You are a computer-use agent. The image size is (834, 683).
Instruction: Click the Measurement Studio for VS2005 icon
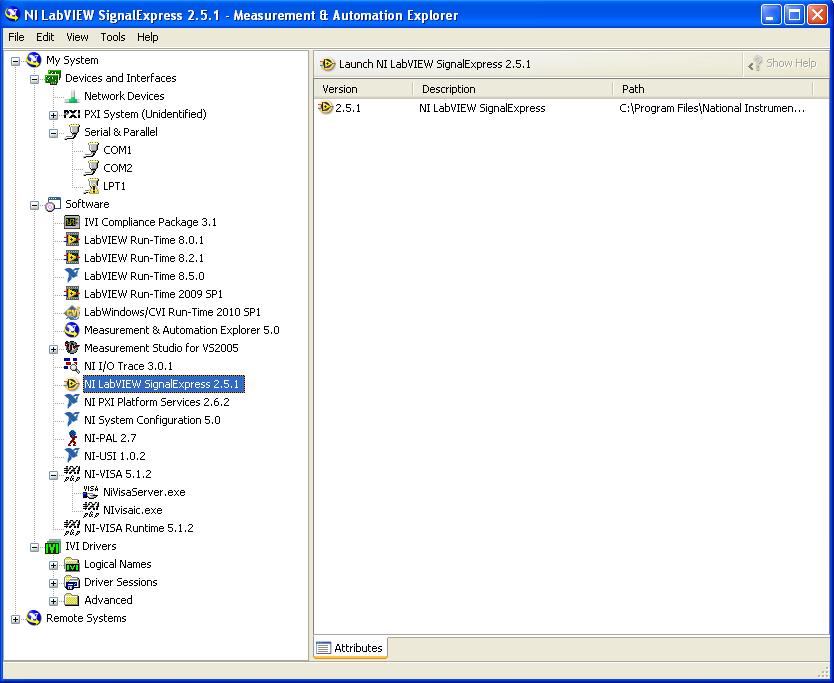pos(72,348)
